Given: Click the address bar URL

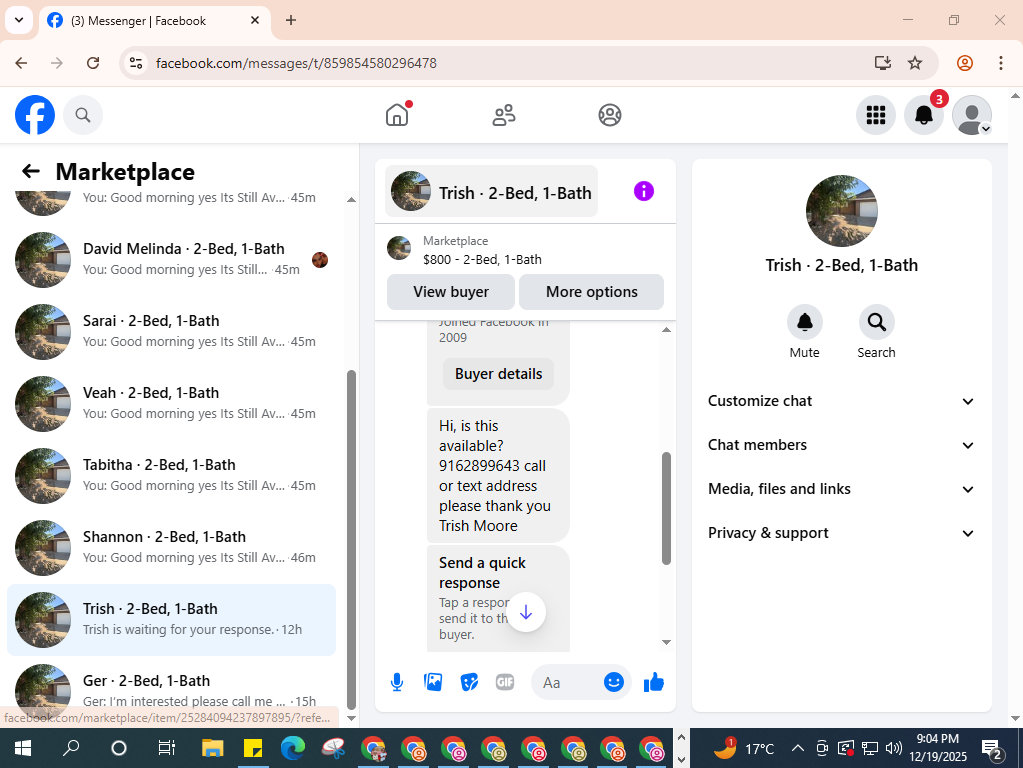Looking at the screenshot, I should point(296,63).
